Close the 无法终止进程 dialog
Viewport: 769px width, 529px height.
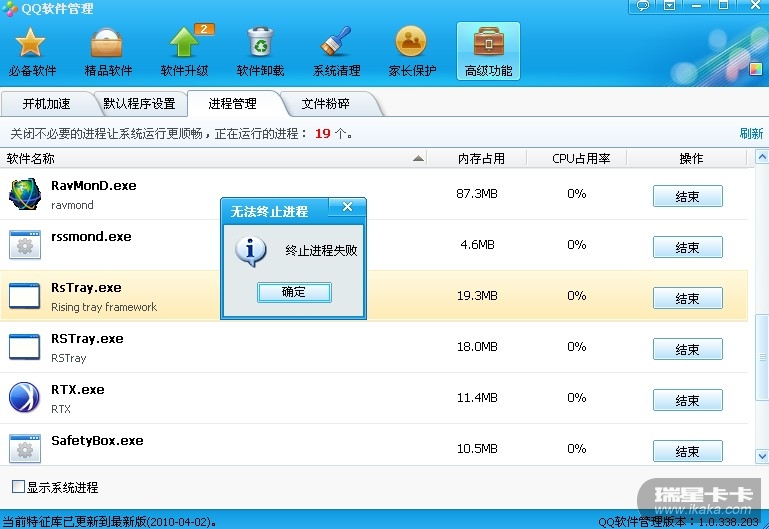pos(347,207)
